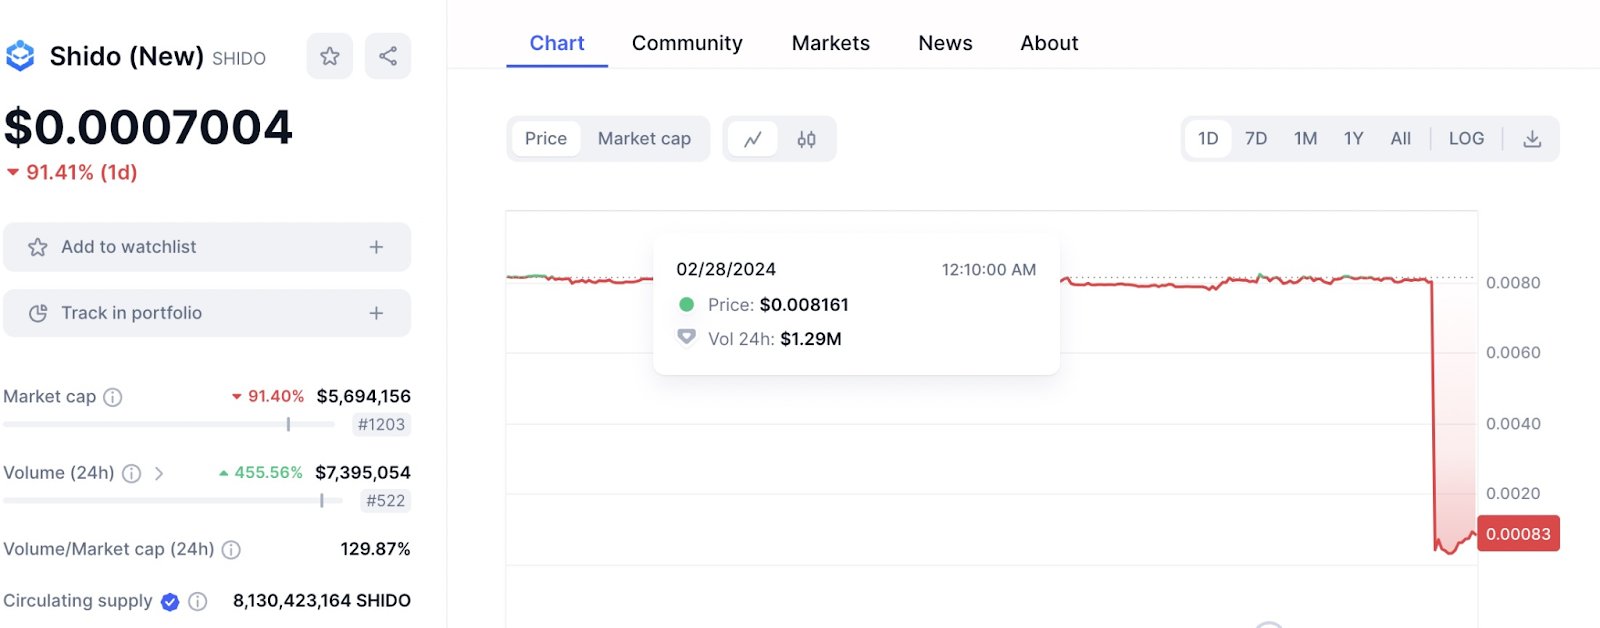Image resolution: width=1600 pixels, height=628 pixels.
Task: Select 1M time range
Action: click(x=1305, y=139)
